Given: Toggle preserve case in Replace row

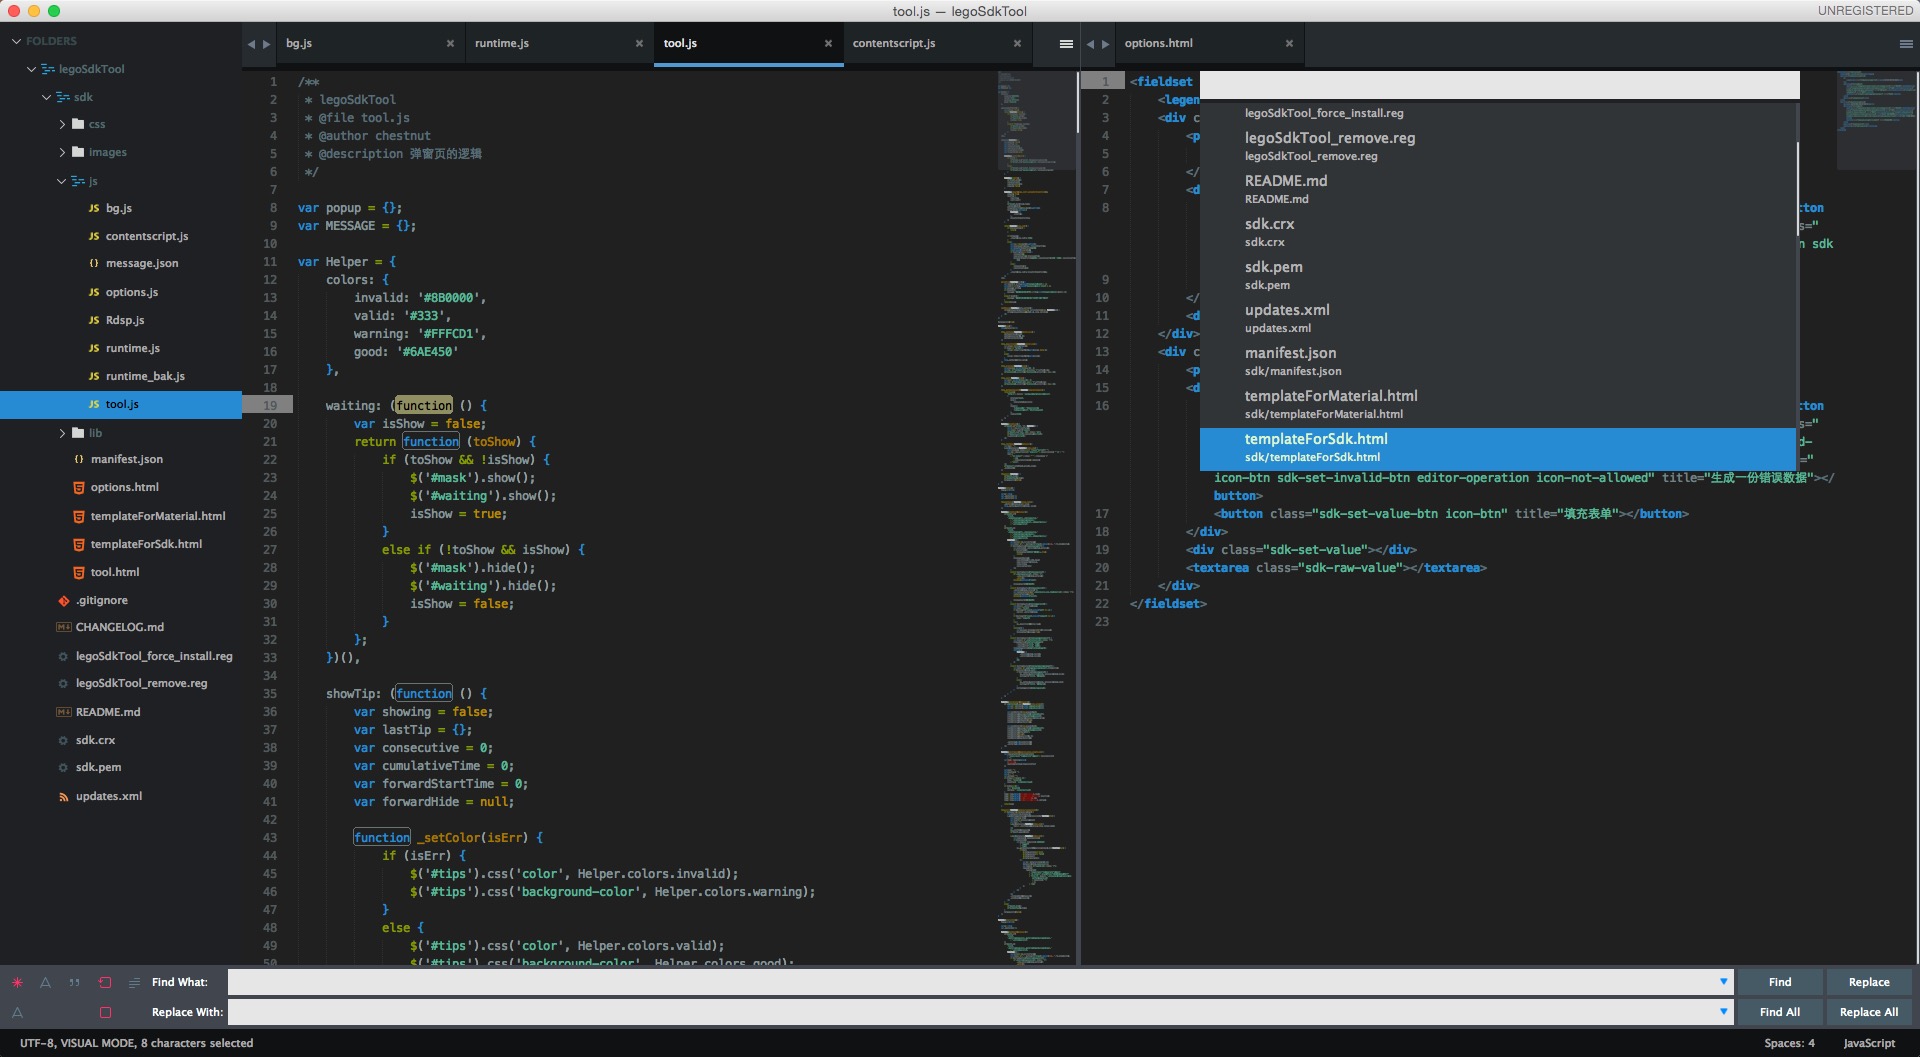Looking at the screenshot, I should [x=17, y=1012].
